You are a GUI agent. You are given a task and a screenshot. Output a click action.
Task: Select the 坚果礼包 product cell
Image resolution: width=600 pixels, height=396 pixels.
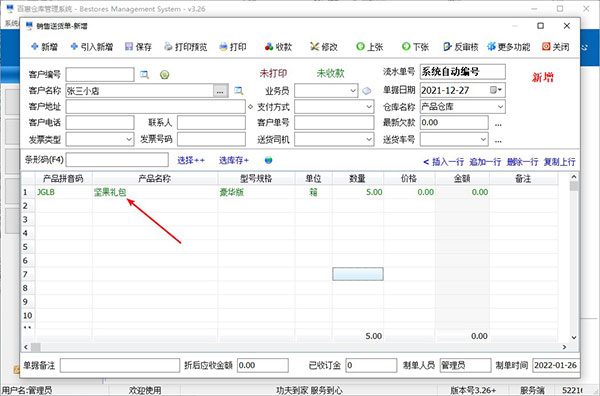[155, 192]
